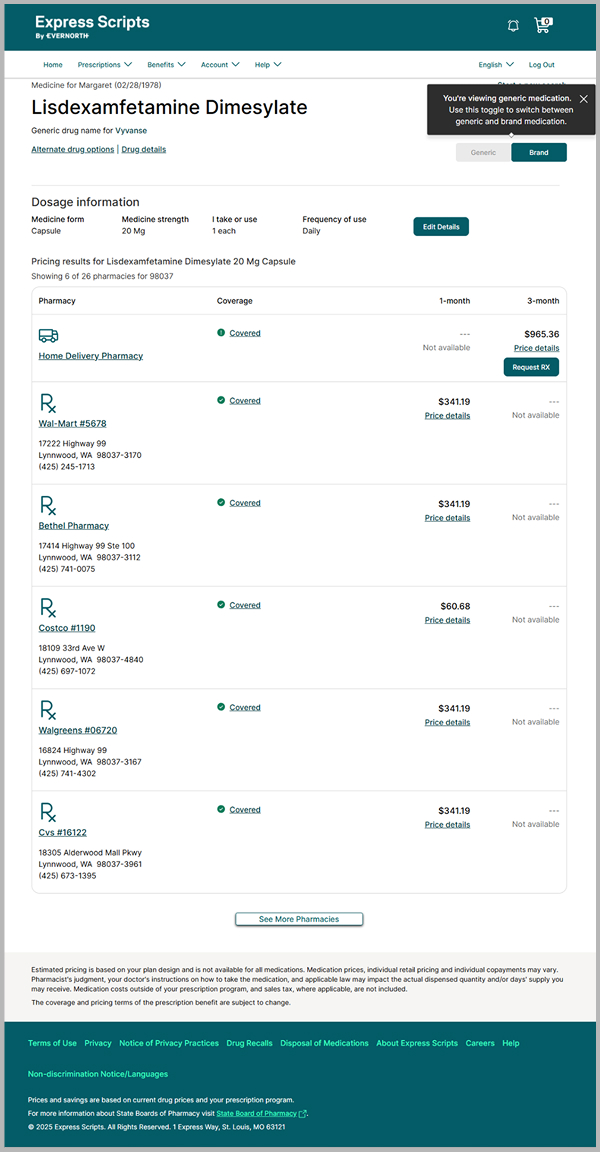Click the Home Delivery truck icon
Viewport: 600px width, 1152px height.
[x=48, y=336]
